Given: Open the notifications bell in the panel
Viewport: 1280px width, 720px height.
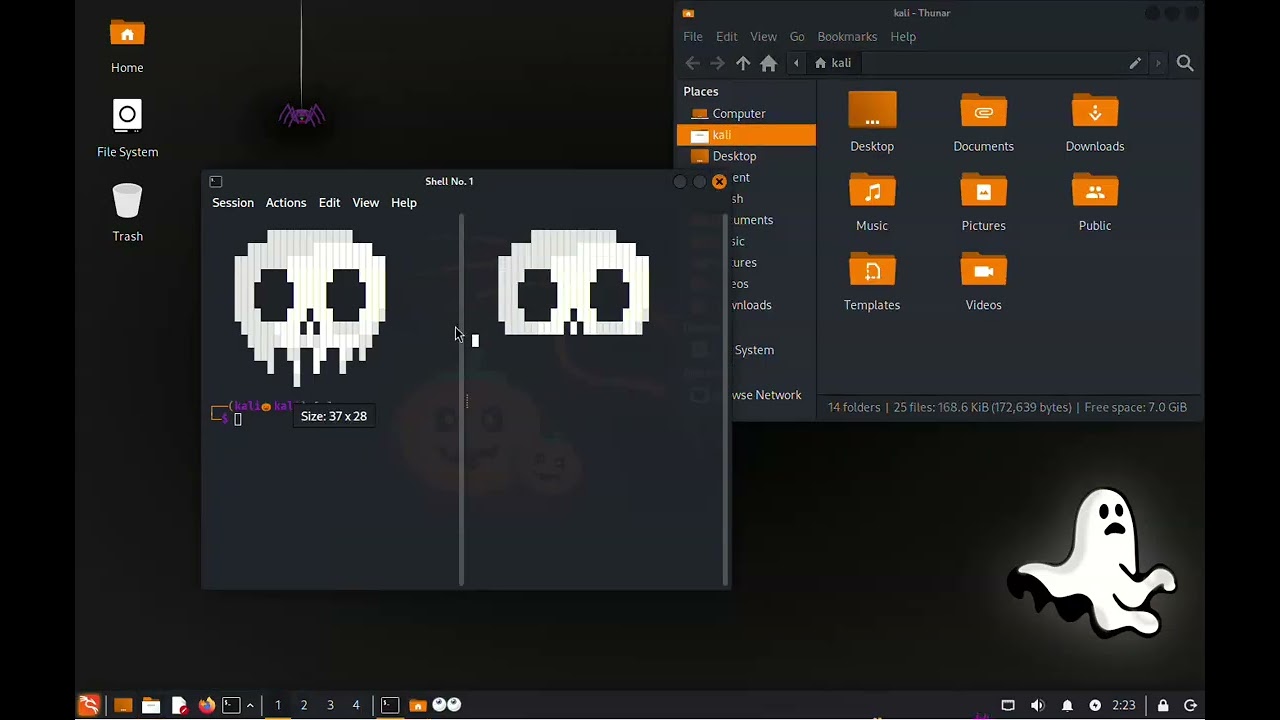Looking at the screenshot, I should point(1067,705).
